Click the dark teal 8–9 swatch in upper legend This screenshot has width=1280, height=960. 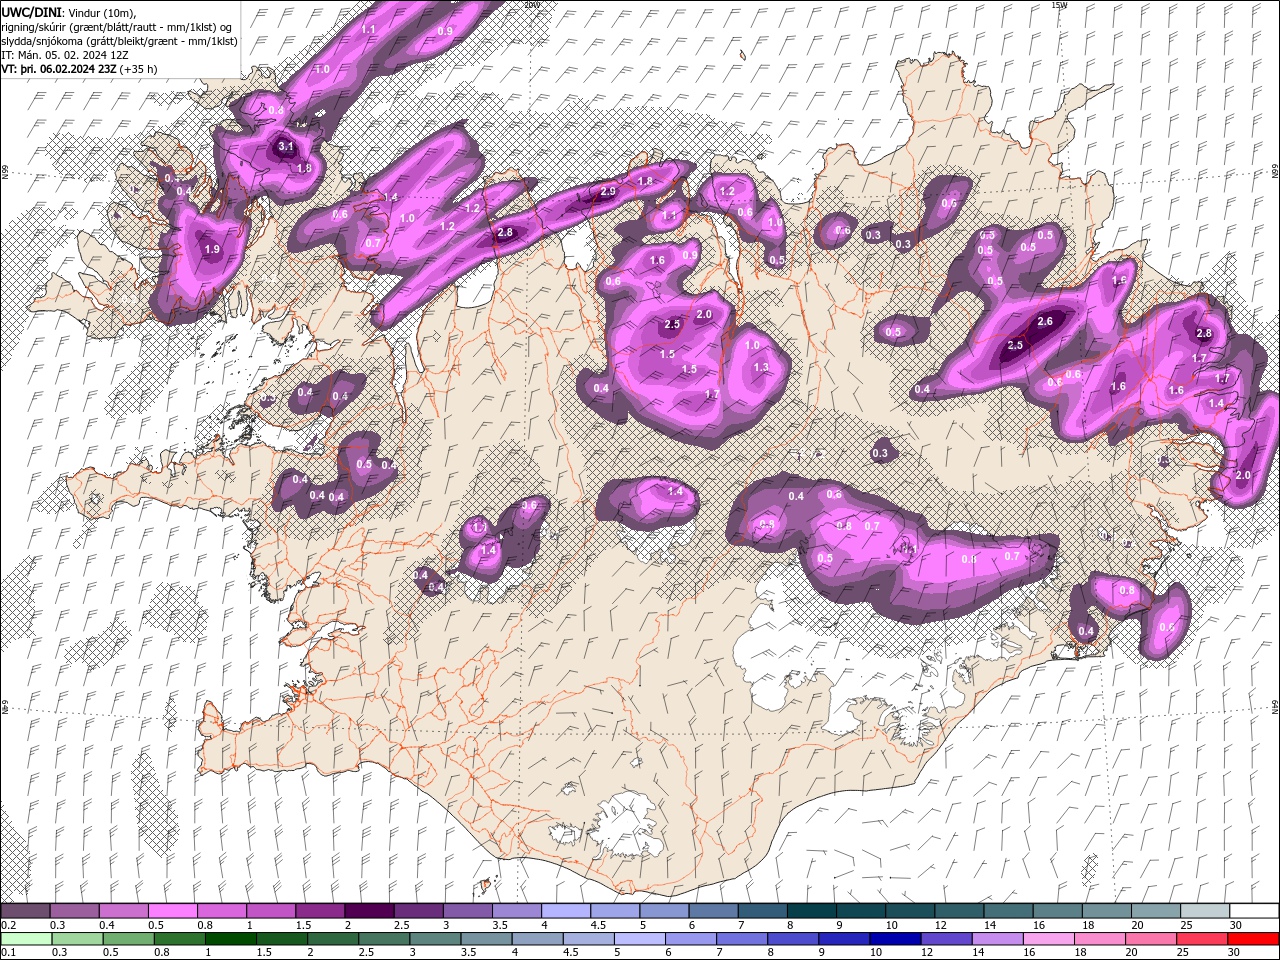[x=811, y=911]
